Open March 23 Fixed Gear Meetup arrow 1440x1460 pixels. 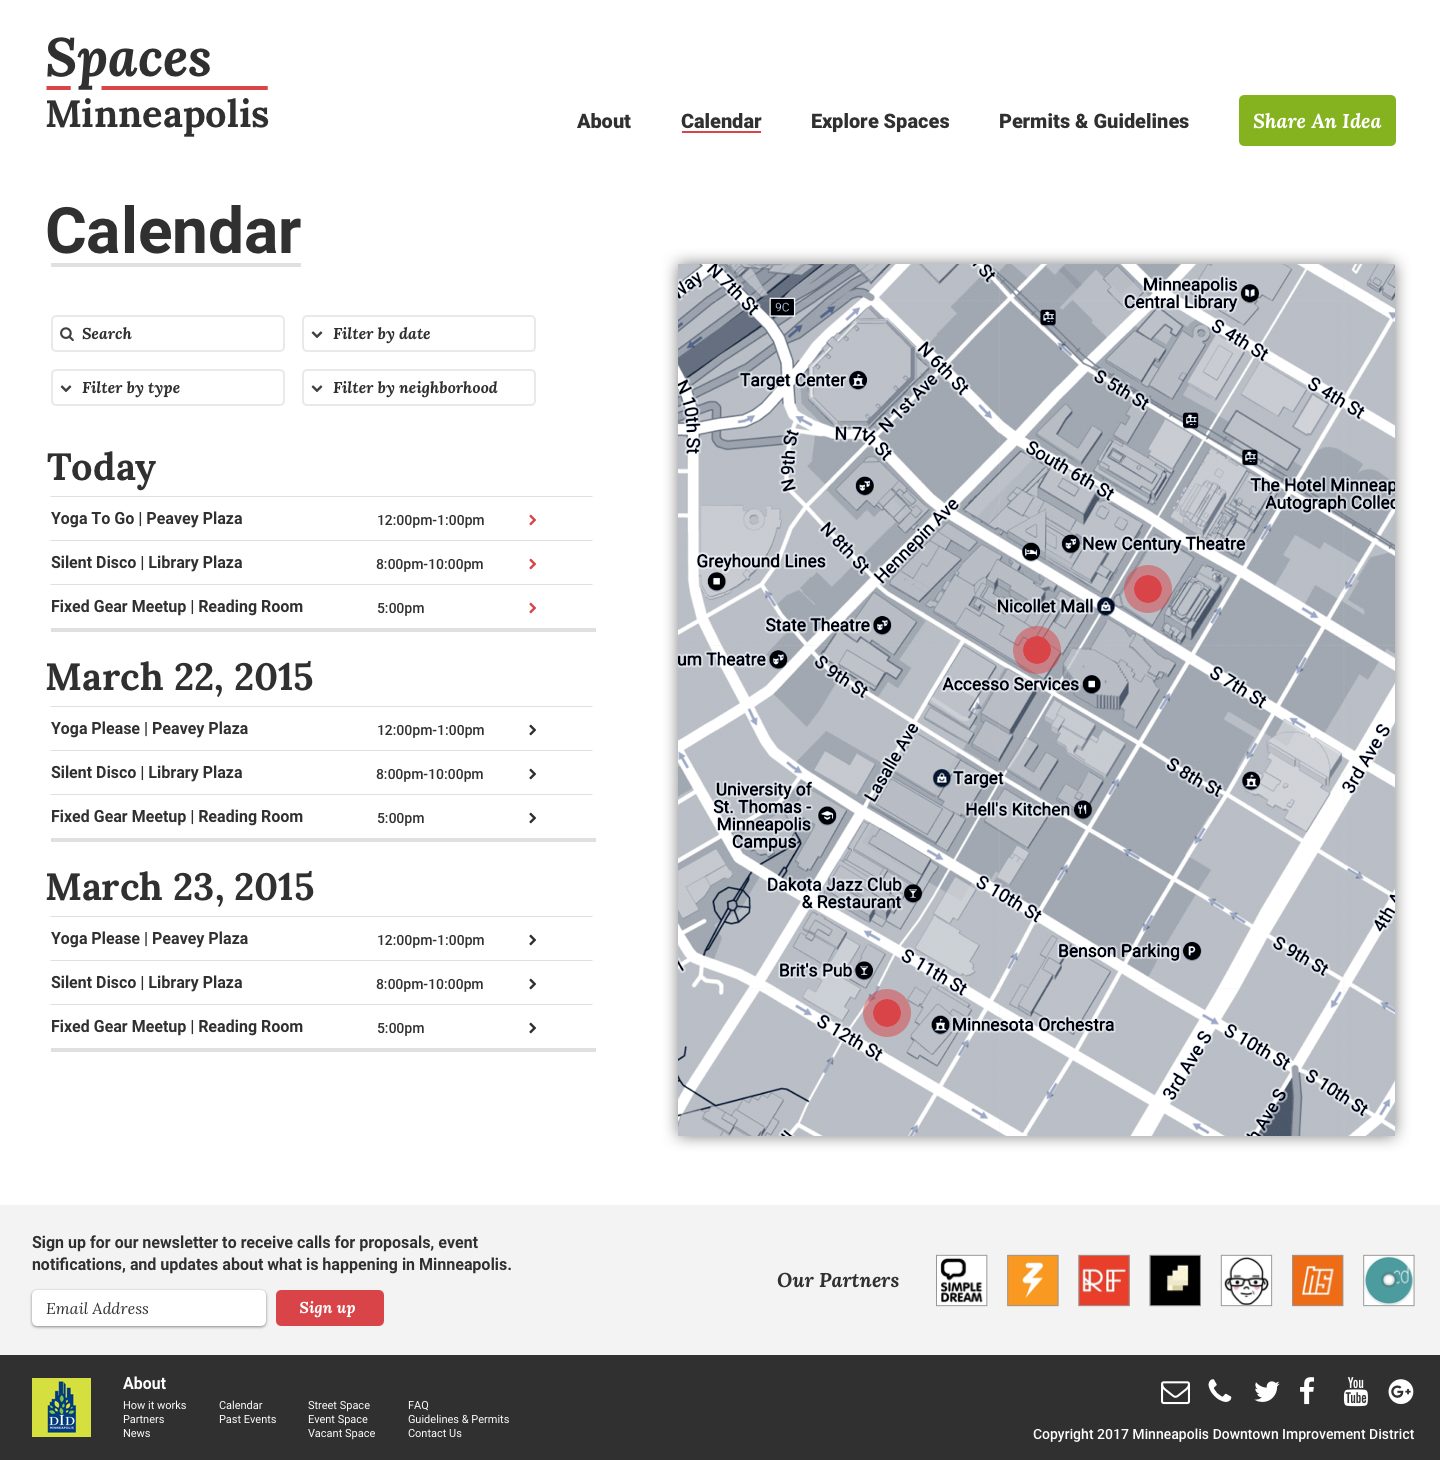(533, 1028)
